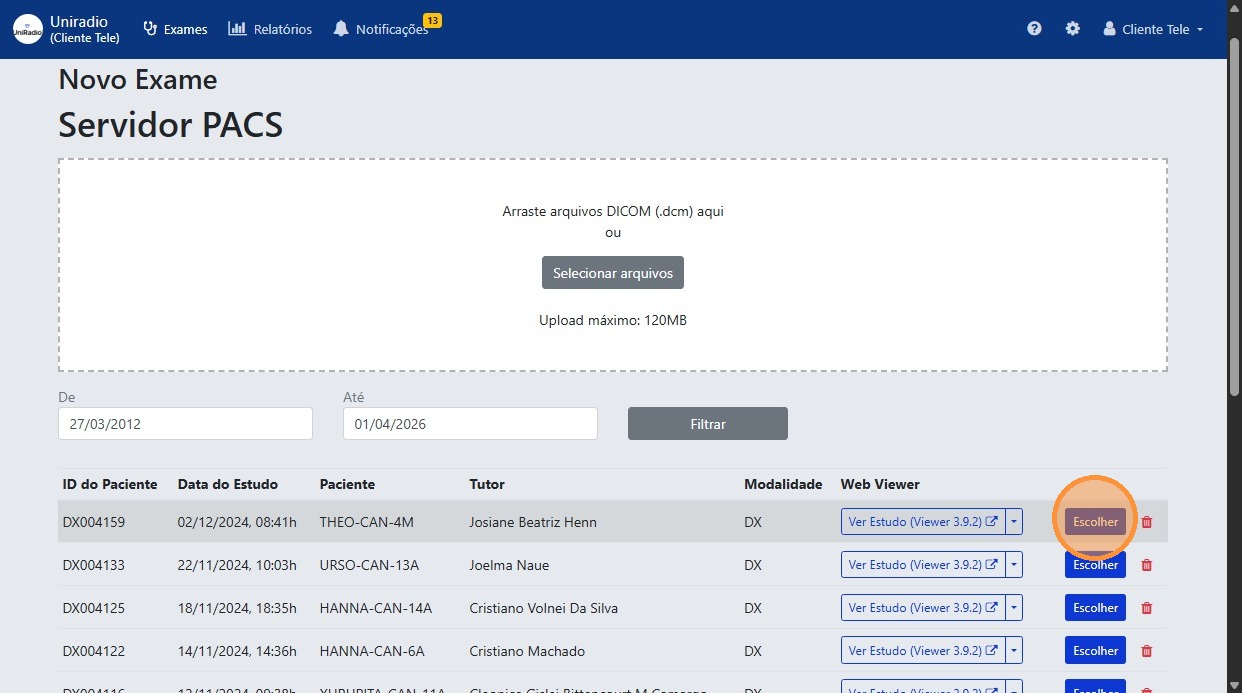The width and height of the screenshot is (1242, 693).
Task: Expand viewer options dropdown for THEO-CAN-4M
Action: point(1015,522)
